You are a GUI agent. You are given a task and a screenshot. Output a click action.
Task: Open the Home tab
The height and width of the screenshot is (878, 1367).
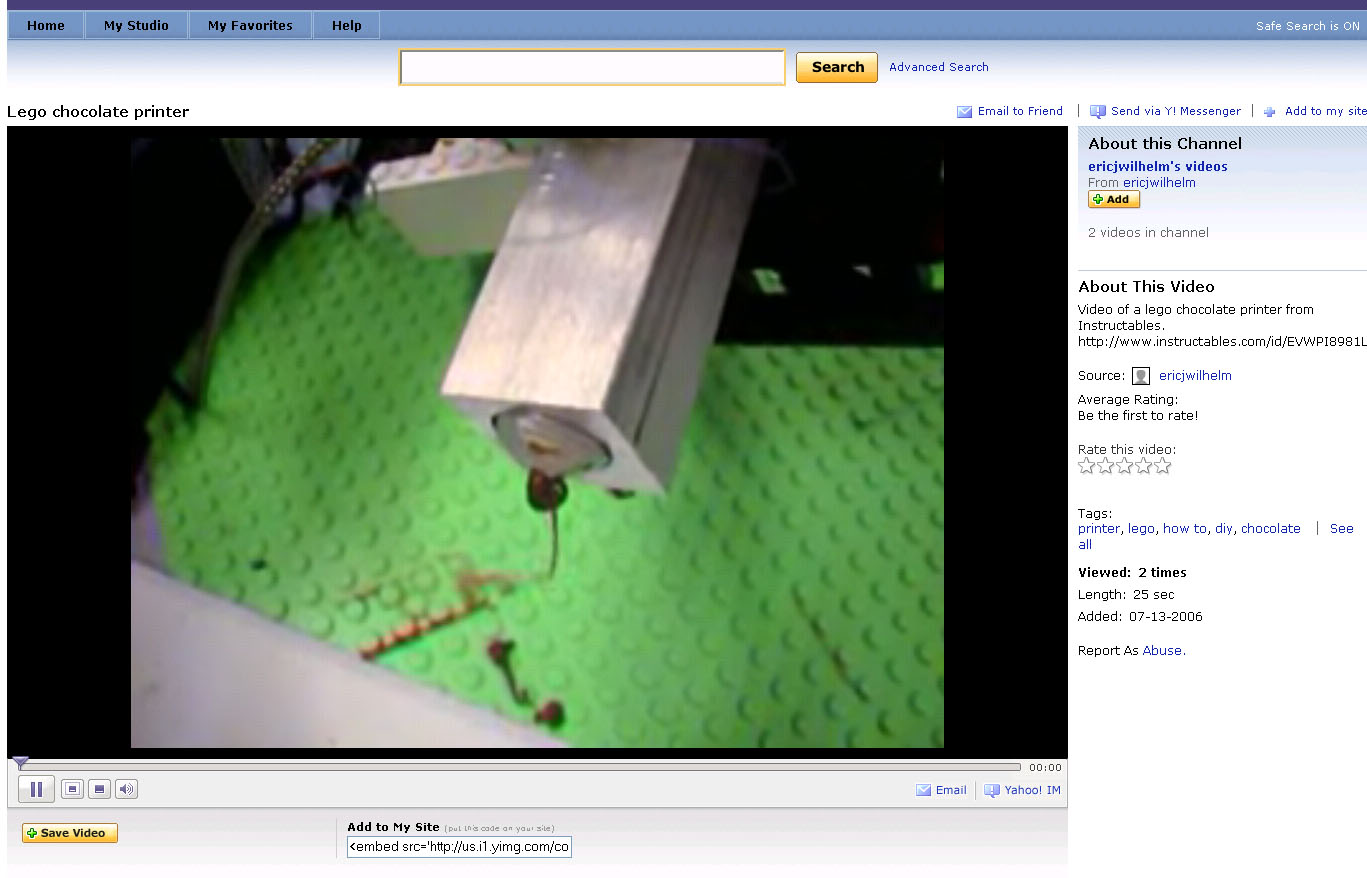(46, 26)
